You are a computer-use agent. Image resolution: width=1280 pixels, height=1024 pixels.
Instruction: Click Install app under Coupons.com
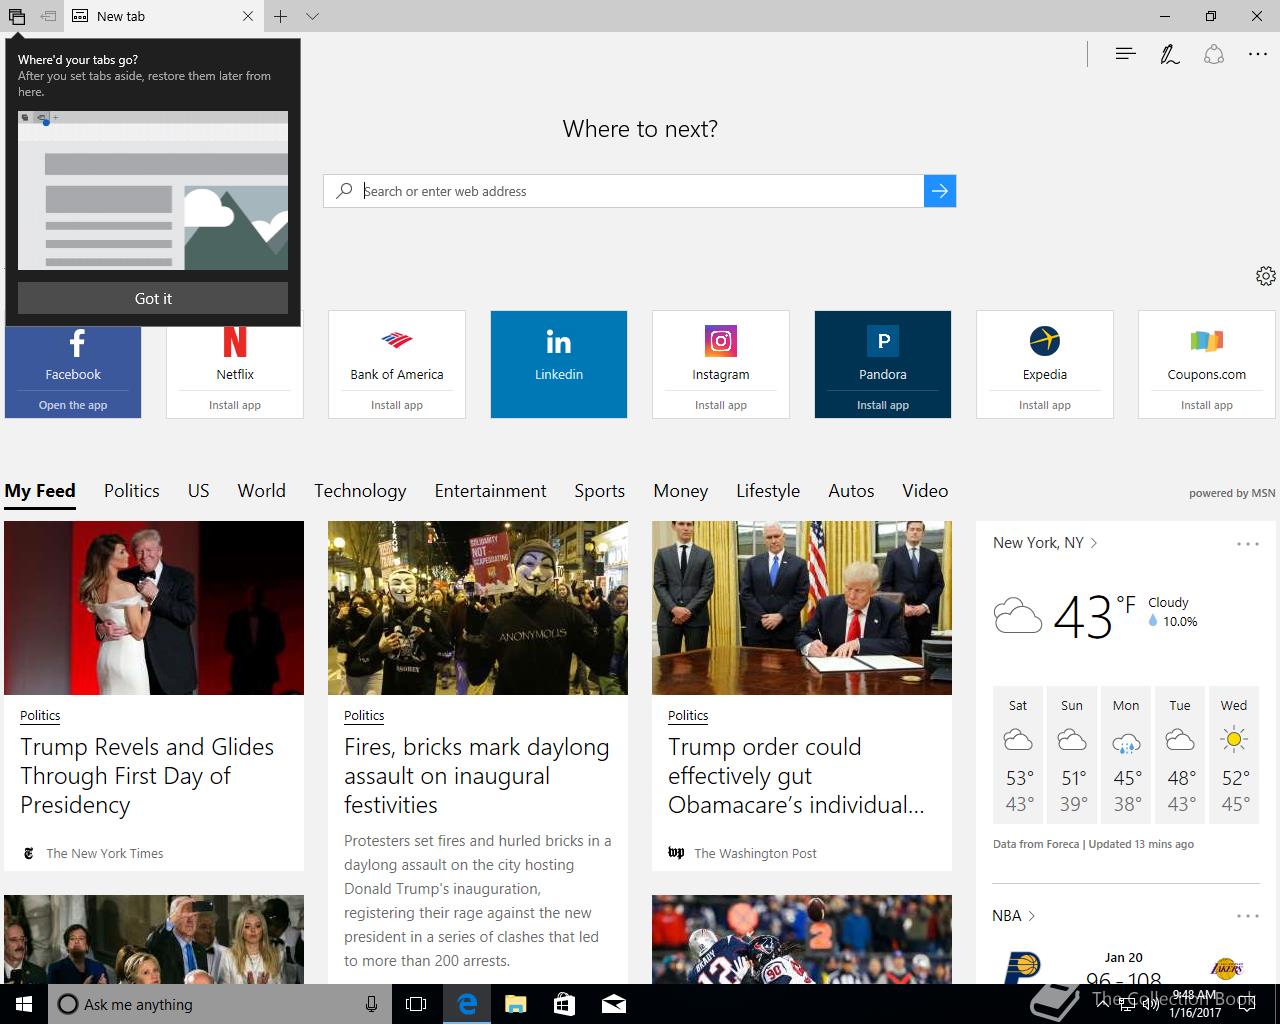tap(1207, 405)
